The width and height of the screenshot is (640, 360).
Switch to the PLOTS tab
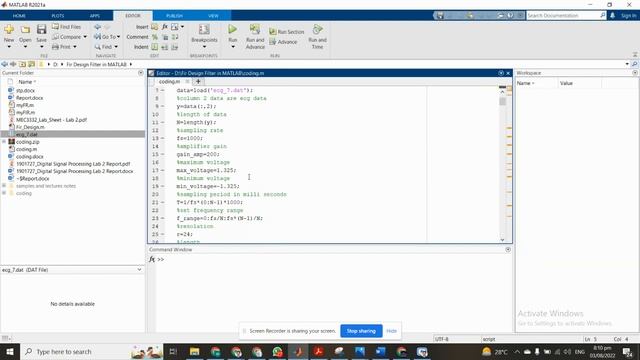pyautogui.click(x=58, y=16)
